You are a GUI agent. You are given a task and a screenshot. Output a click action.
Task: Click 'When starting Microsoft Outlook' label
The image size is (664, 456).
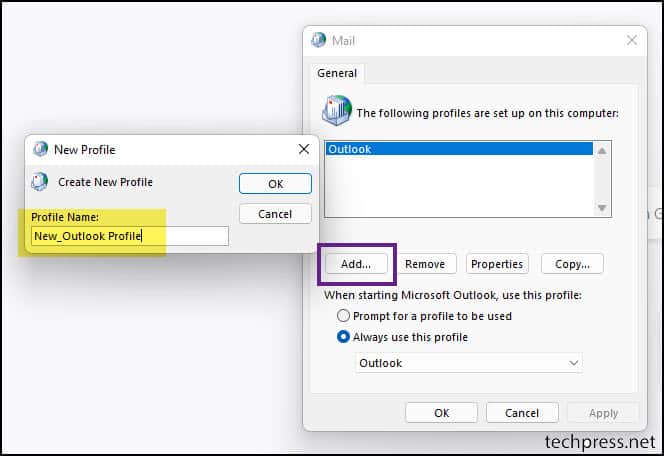click(x=453, y=295)
